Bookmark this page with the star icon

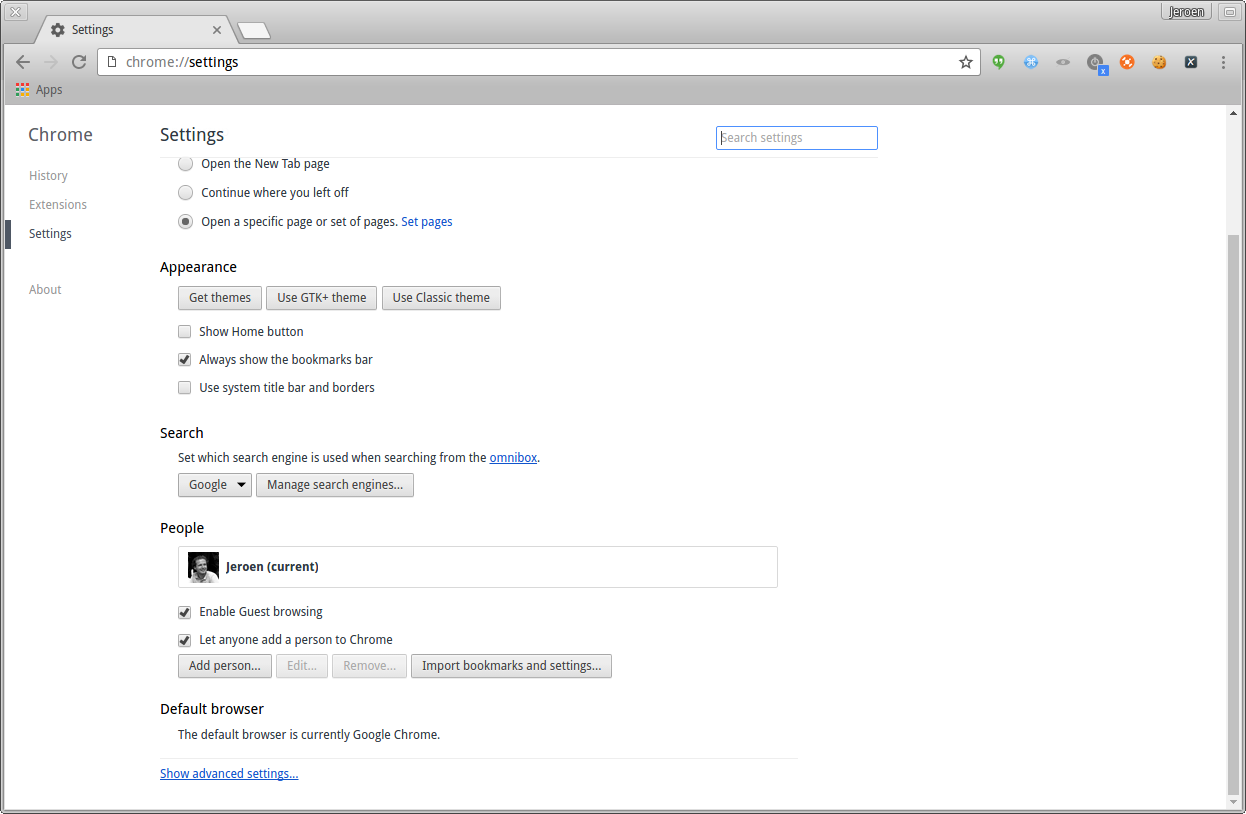point(966,62)
